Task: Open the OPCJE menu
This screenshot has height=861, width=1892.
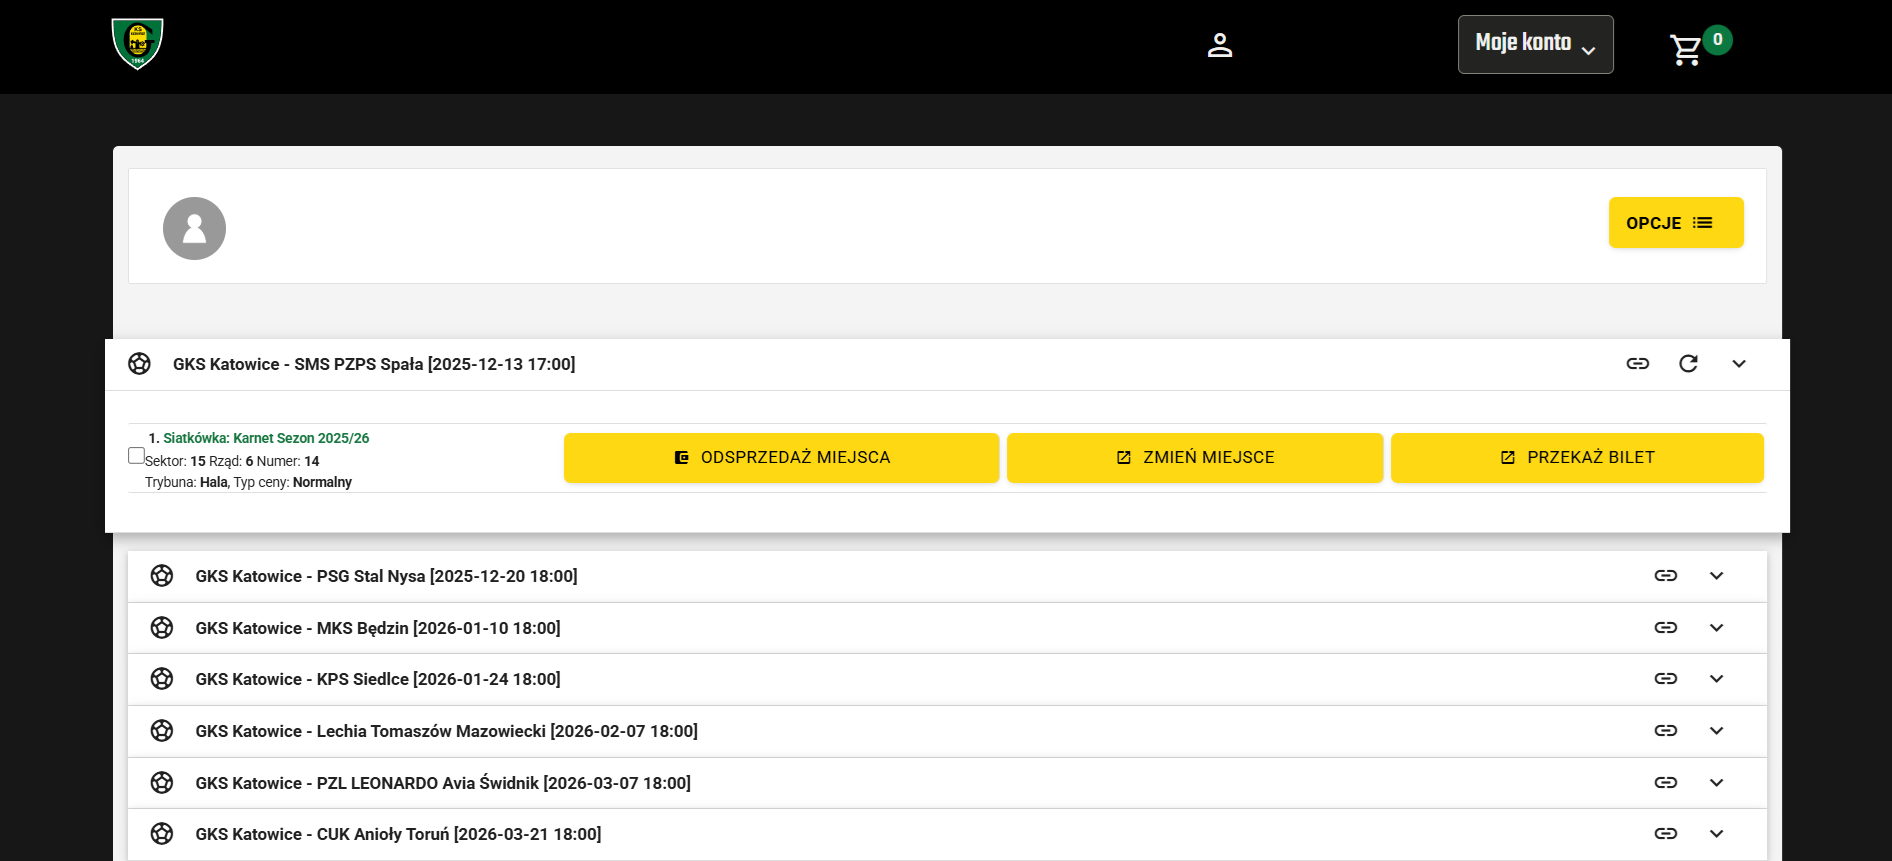Action: tap(1675, 223)
